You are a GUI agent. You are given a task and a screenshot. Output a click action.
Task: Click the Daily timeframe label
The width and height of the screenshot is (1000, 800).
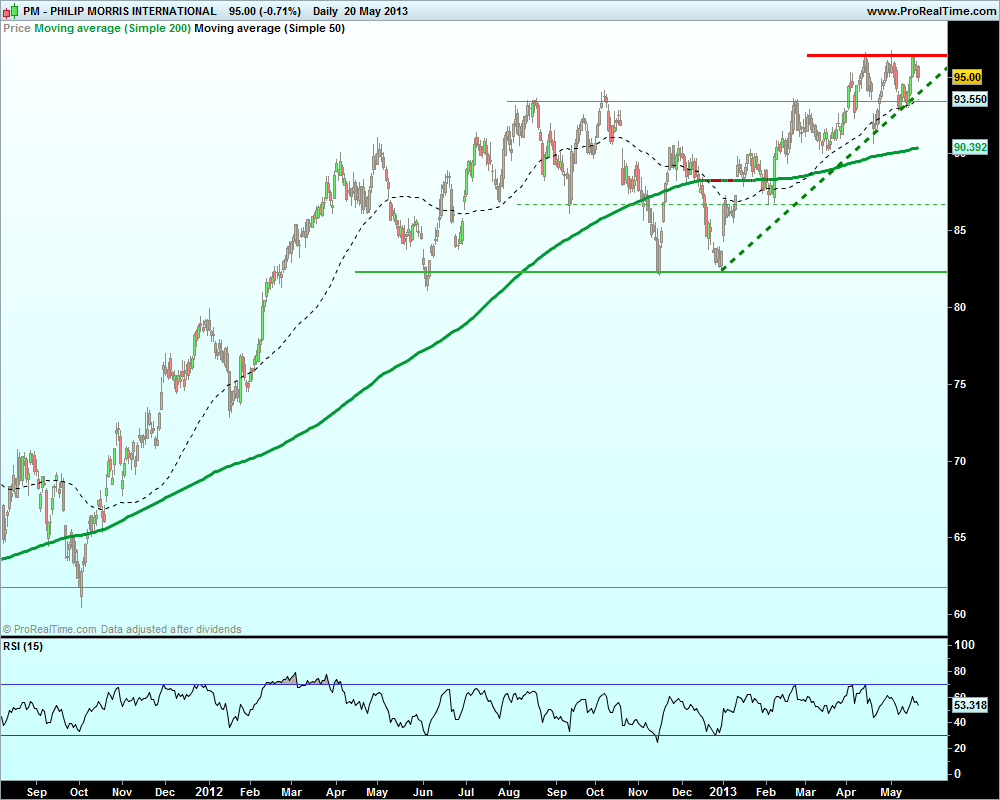[325, 11]
